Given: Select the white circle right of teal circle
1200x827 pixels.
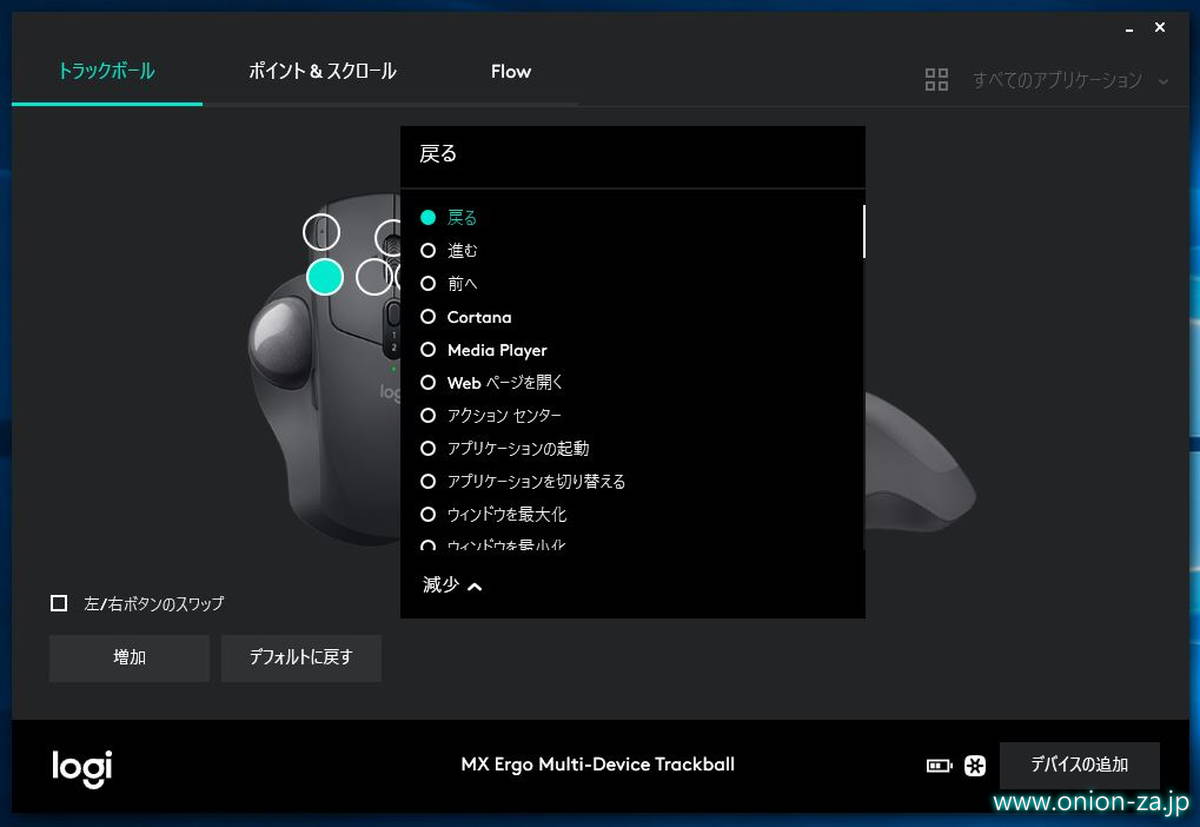Looking at the screenshot, I should coord(373,277).
